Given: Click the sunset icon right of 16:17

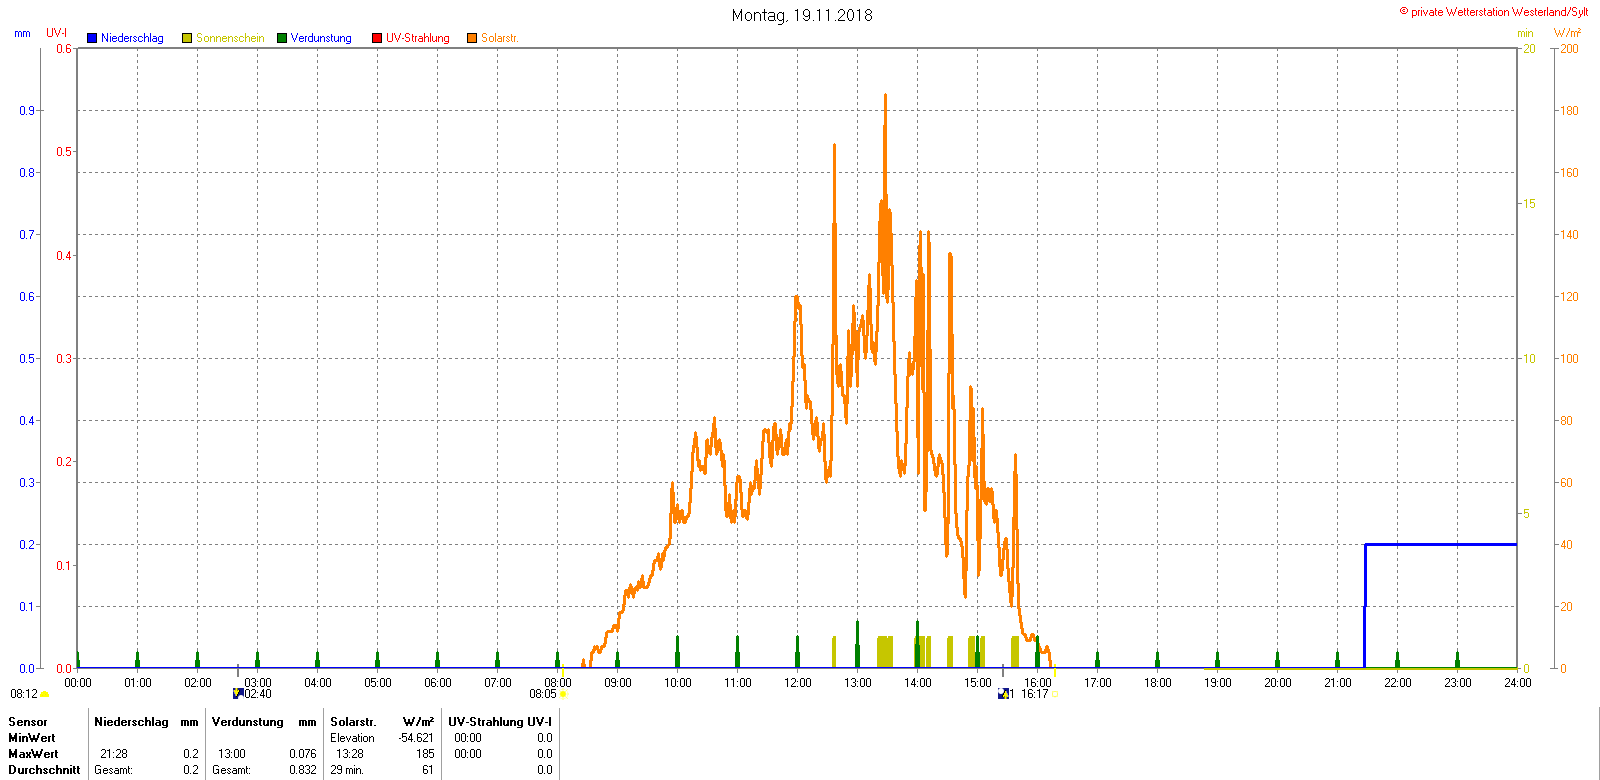Looking at the screenshot, I should 1055,694.
